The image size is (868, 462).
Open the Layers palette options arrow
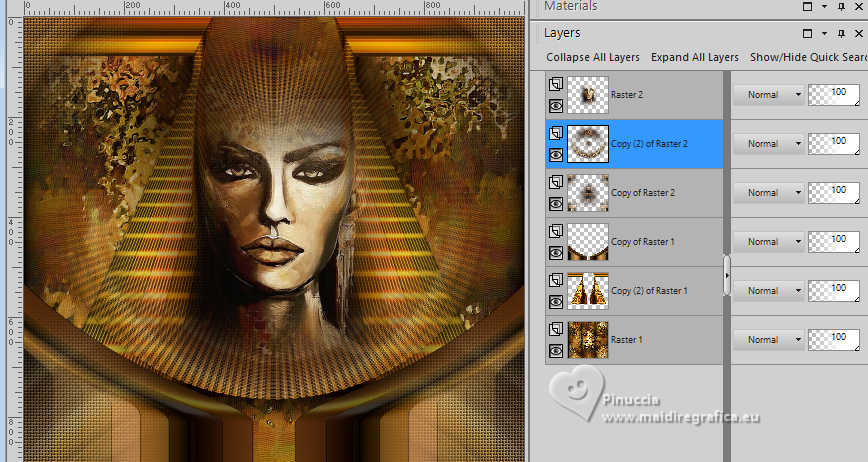click(824, 34)
